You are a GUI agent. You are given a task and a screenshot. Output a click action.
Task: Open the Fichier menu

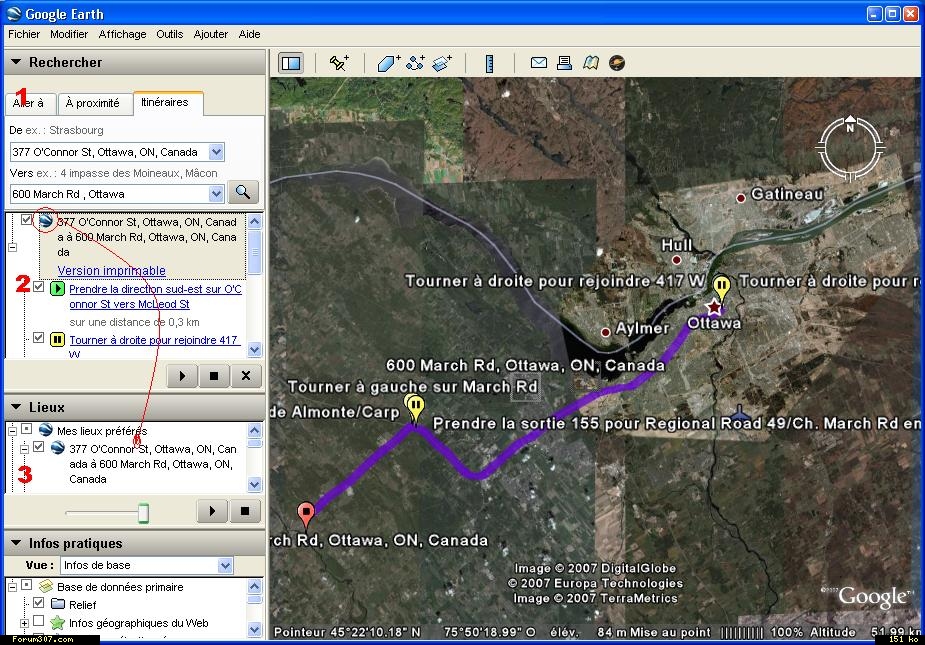click(x=24, y=34)
